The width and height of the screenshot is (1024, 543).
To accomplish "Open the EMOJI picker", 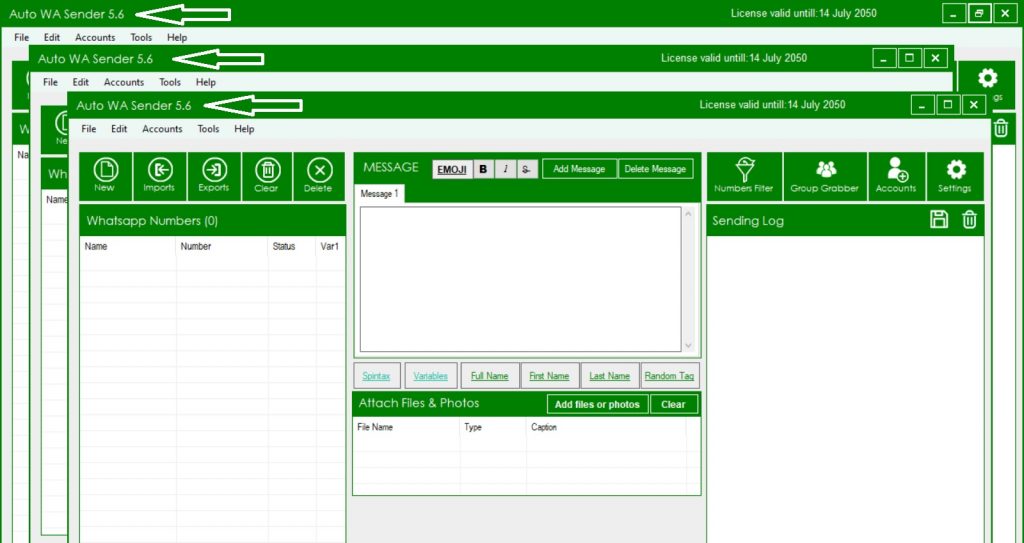I will pos(451,169).
